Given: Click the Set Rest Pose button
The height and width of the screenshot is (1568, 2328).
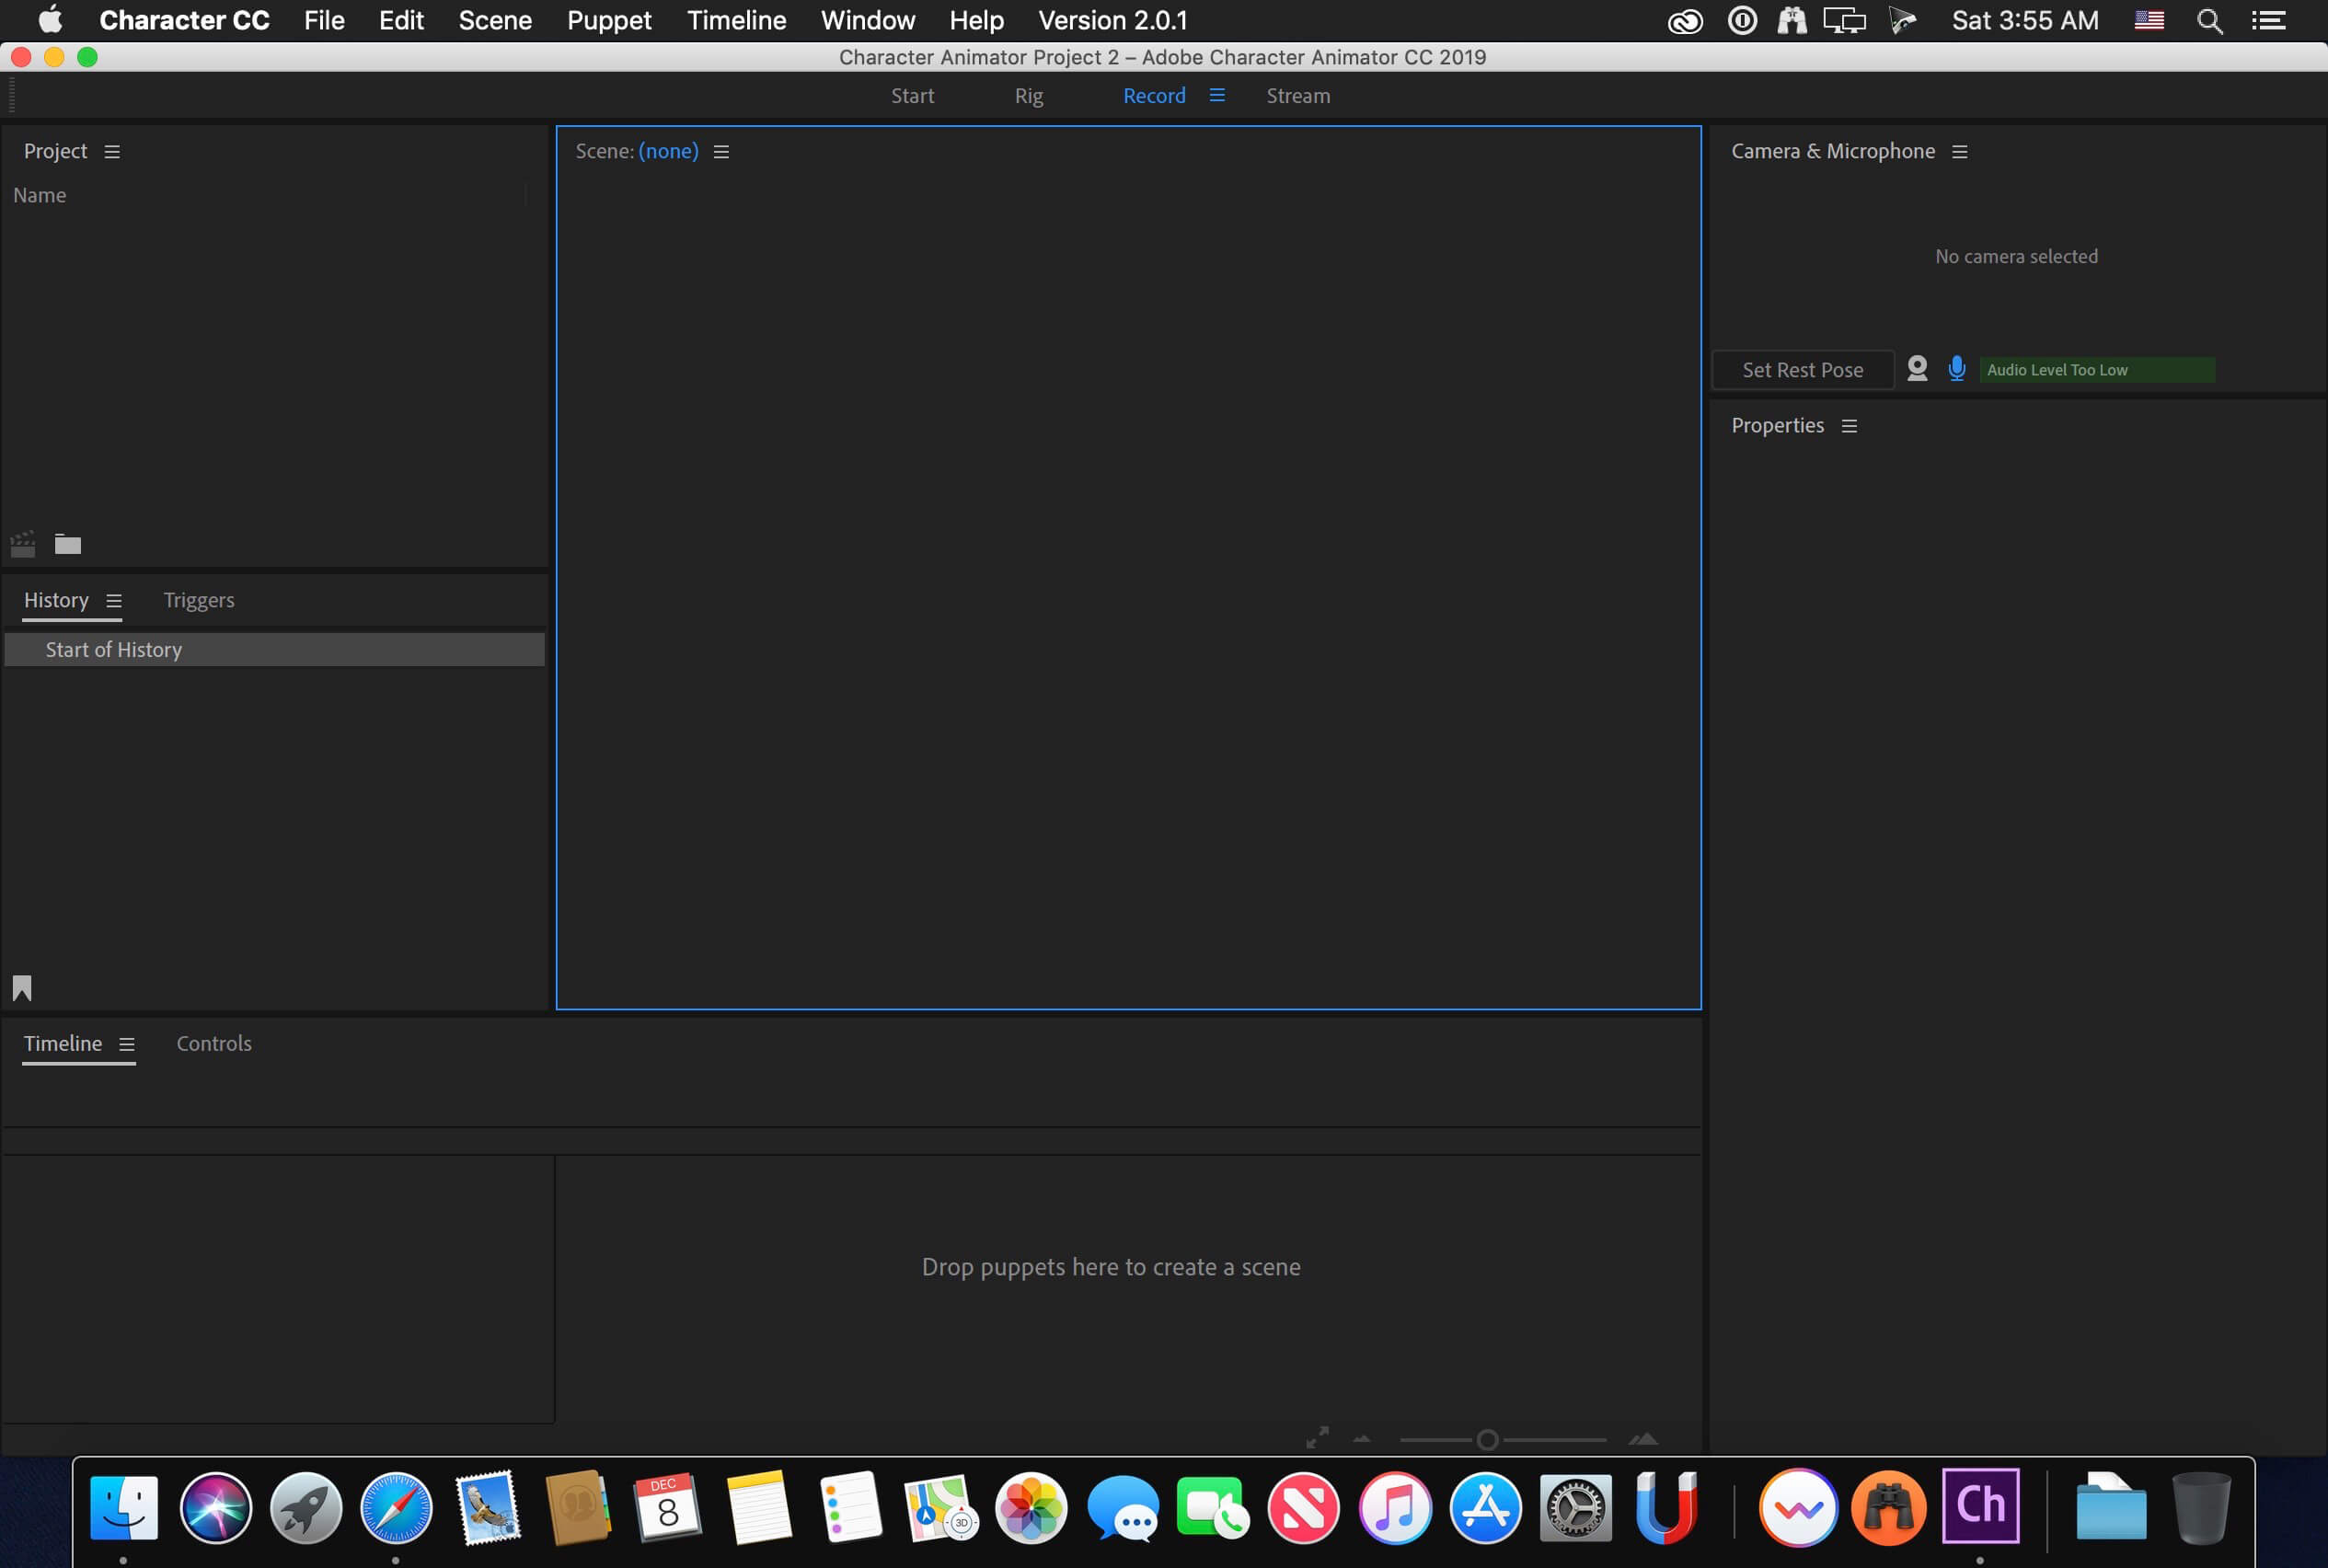Looking at the screenshot, I should pyautogui.click(x=1802, y=370).
